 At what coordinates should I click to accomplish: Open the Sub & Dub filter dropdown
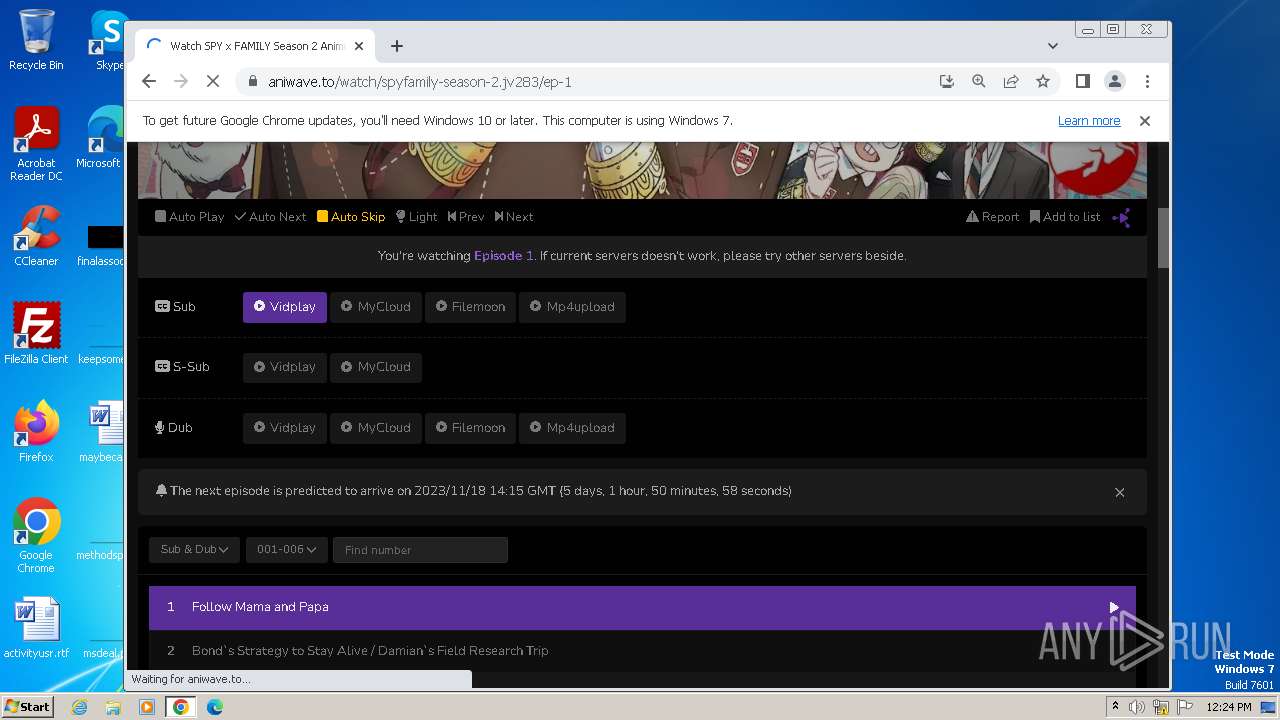pyautogui.click(x=194, y=549)
